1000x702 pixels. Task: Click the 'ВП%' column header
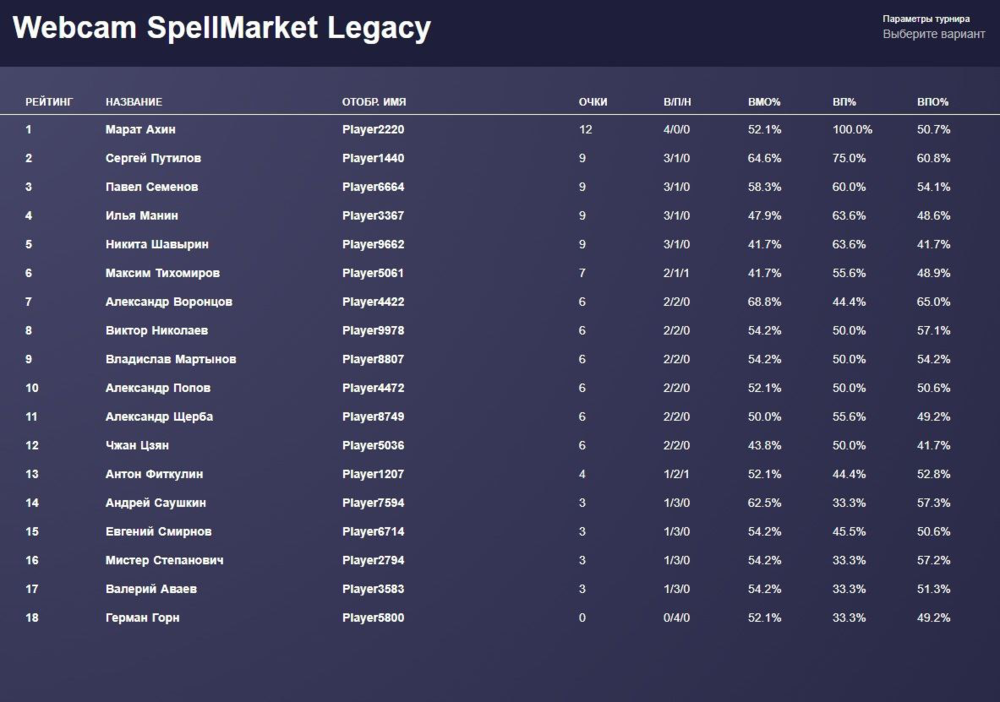pyautogui.click(x=844, y=102)
